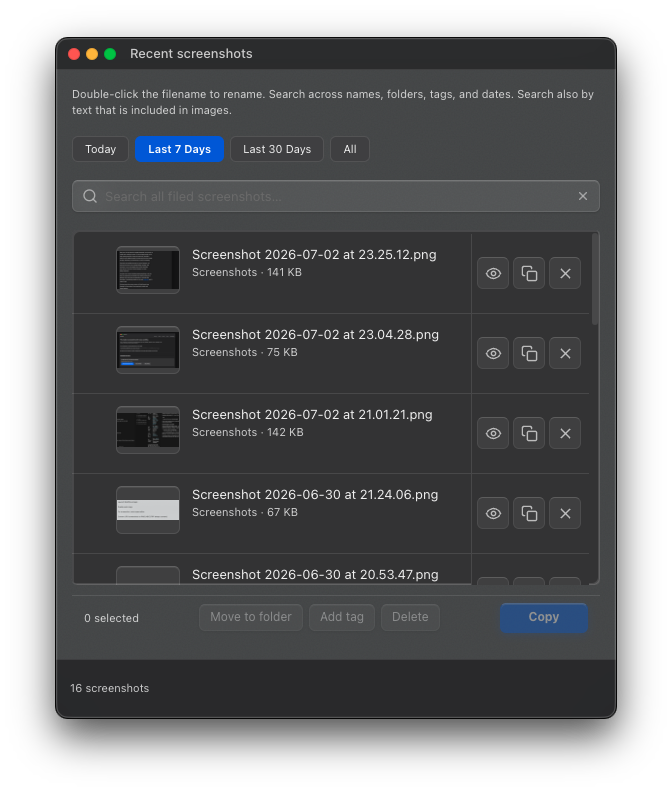672x792 pixels.
Task: Preview Screenshot 21.24.06 with eye icon
Action: 493,513
